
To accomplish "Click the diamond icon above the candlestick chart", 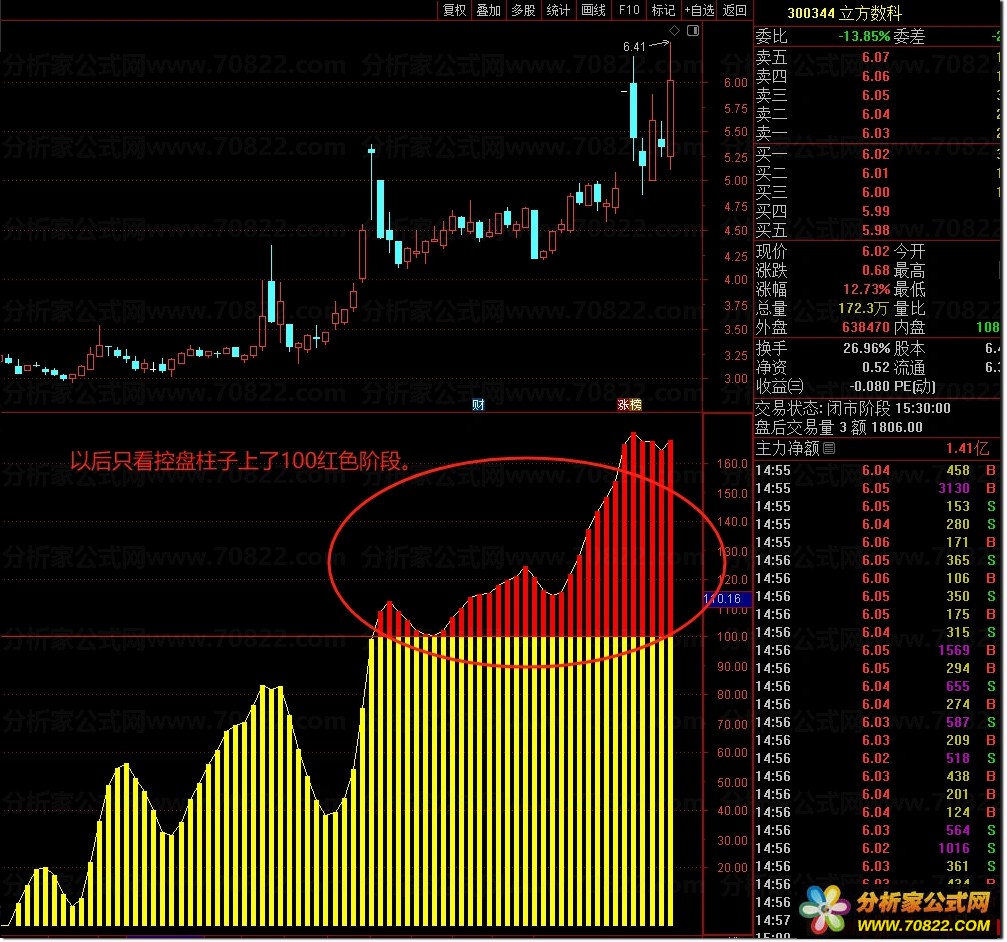I will (x=674, y=30).
